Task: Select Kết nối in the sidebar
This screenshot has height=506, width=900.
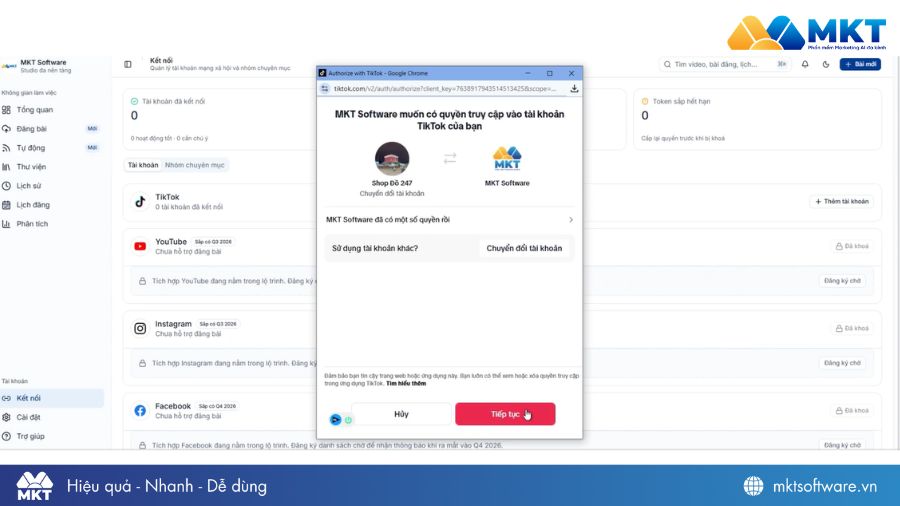Action: [52, 398]
